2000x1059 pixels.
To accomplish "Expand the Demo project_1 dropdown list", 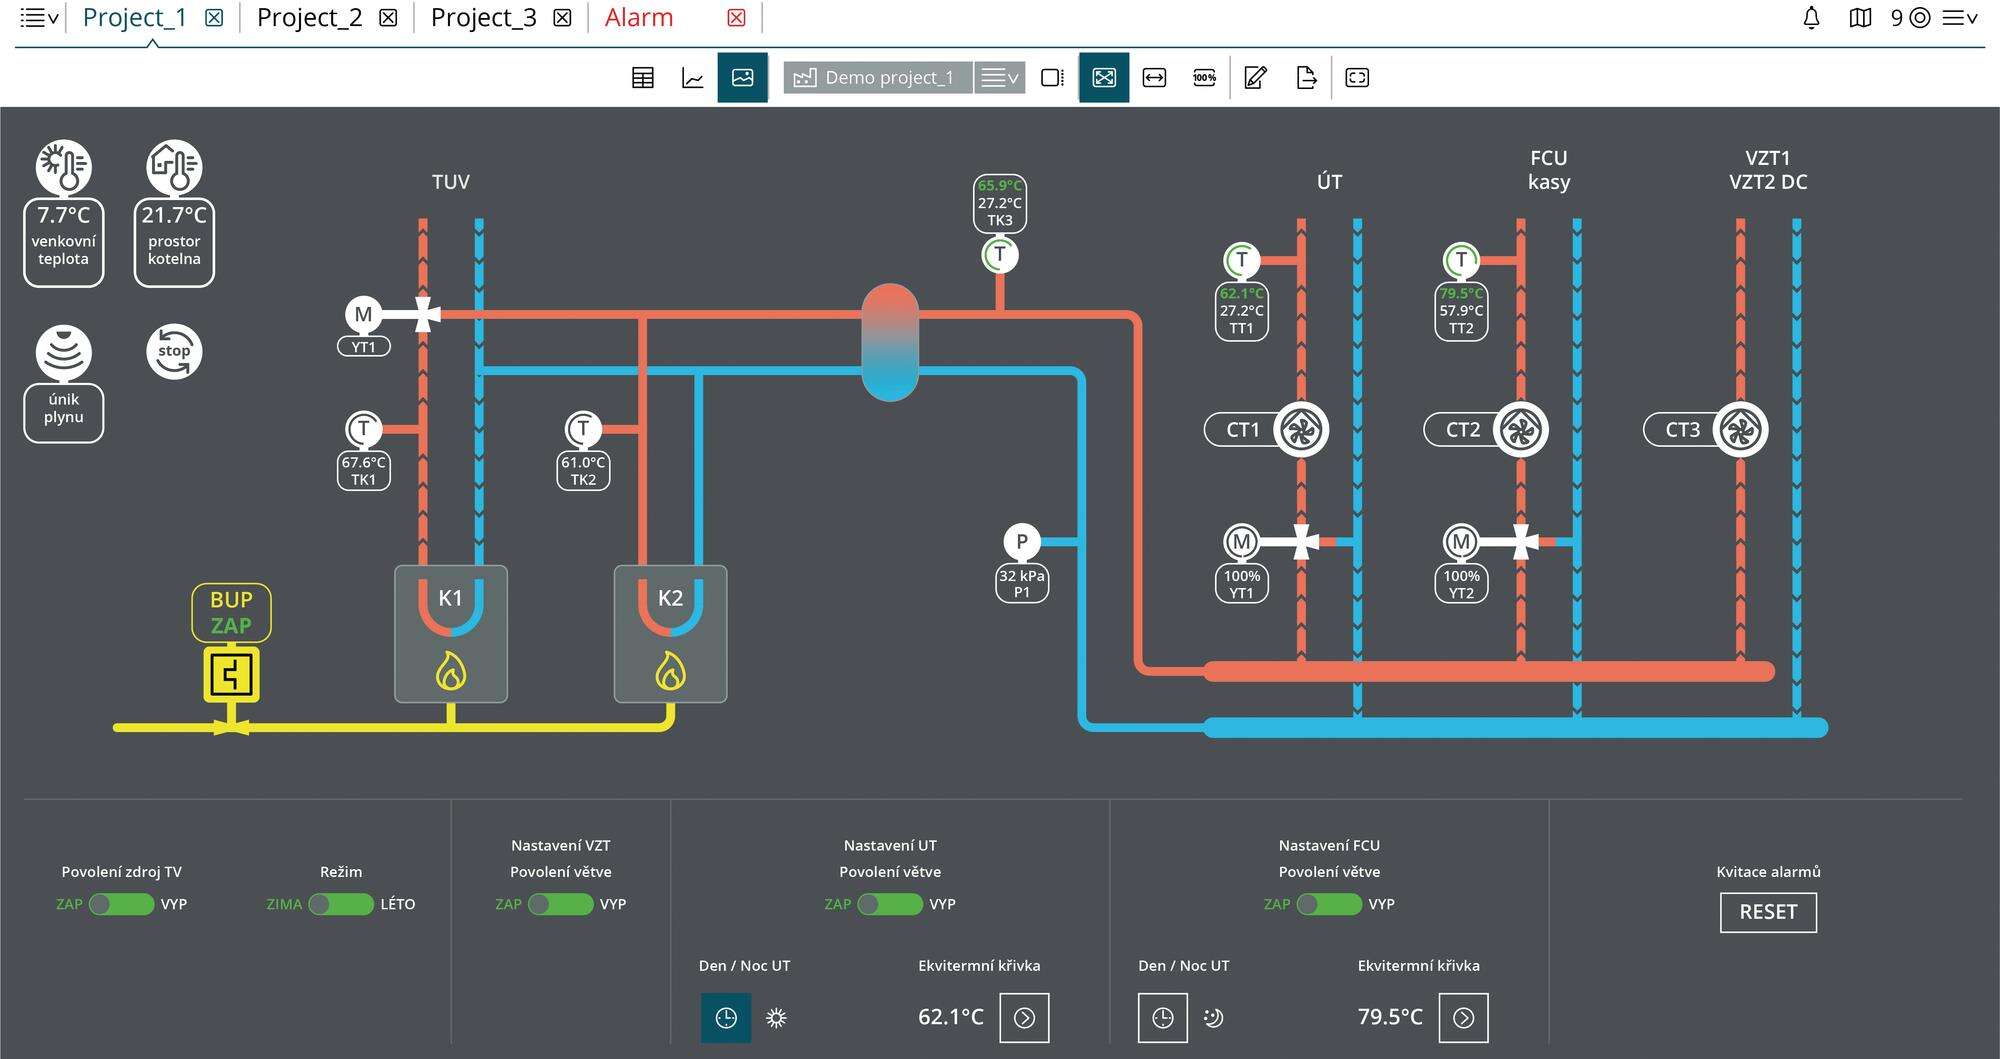I will 999,78.
